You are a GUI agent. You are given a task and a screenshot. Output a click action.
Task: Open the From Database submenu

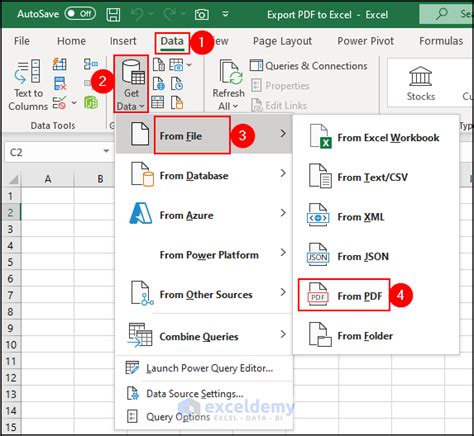204,175
